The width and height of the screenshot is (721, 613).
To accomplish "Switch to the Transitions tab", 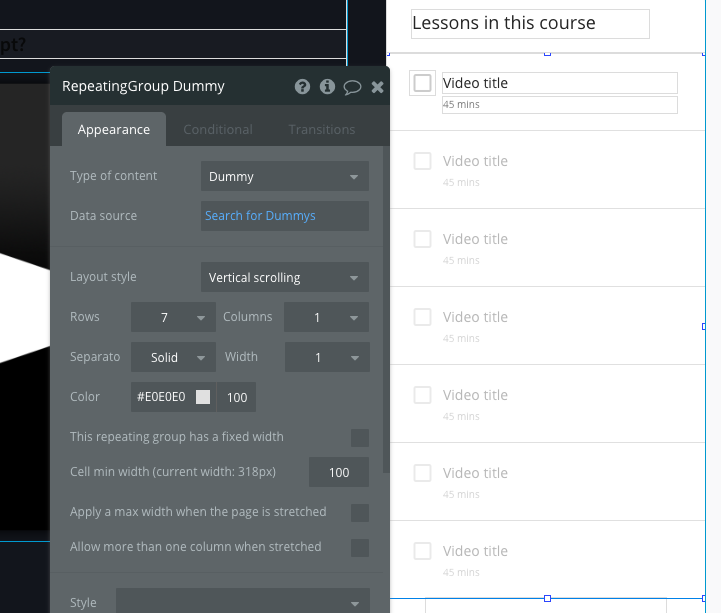I will 321,129.
